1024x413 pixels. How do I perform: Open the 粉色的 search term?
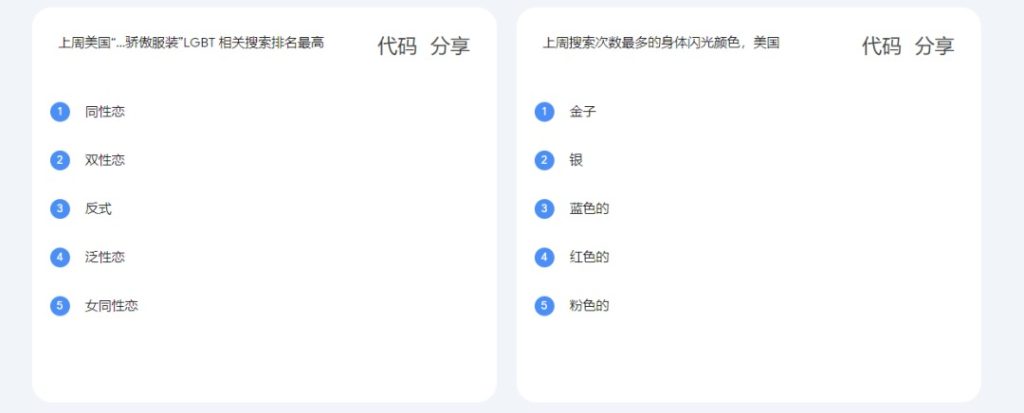click(589, 305)
